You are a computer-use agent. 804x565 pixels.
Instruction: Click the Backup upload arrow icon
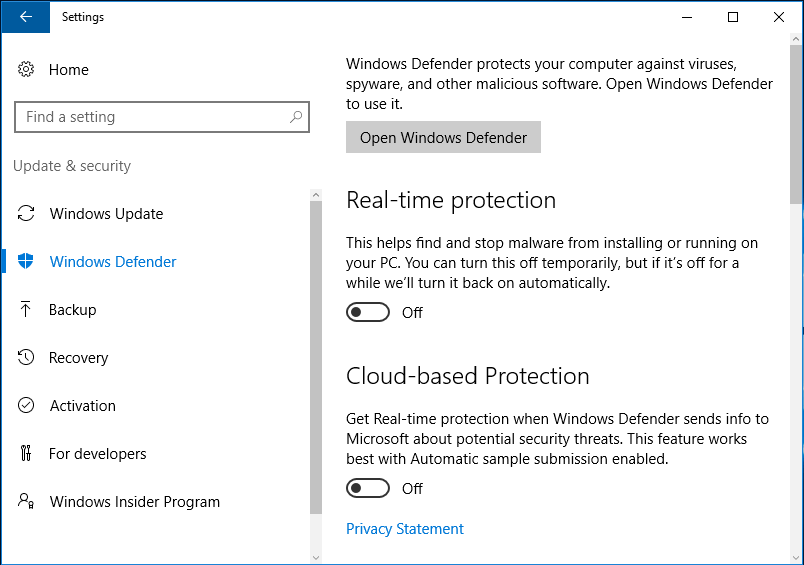(26, 310)
